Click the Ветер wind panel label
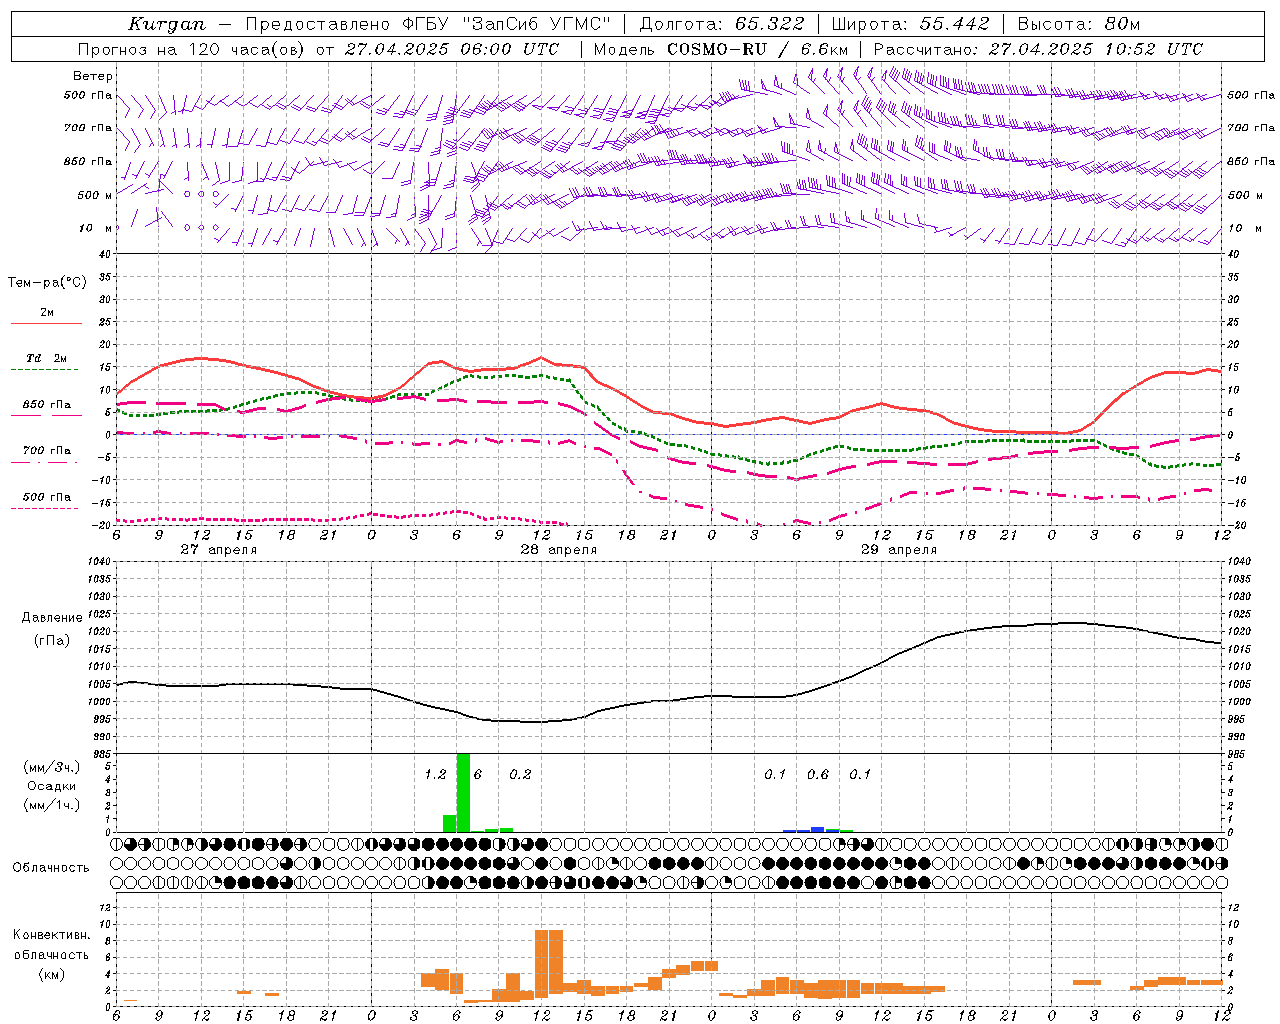The image size is (1280, 1024). point(93,76)
